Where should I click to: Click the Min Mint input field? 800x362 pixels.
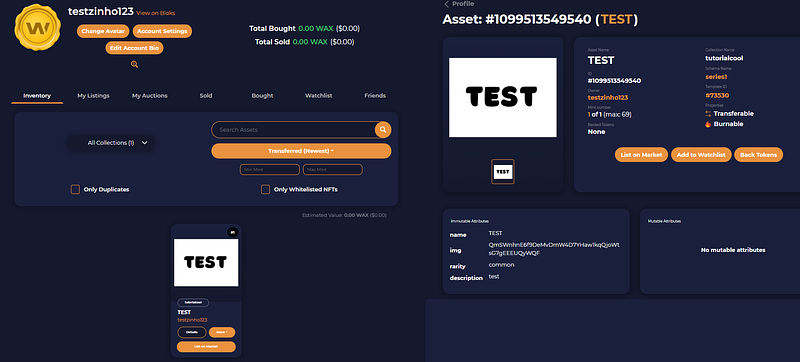pyautogui.click(x=270, y=169)
